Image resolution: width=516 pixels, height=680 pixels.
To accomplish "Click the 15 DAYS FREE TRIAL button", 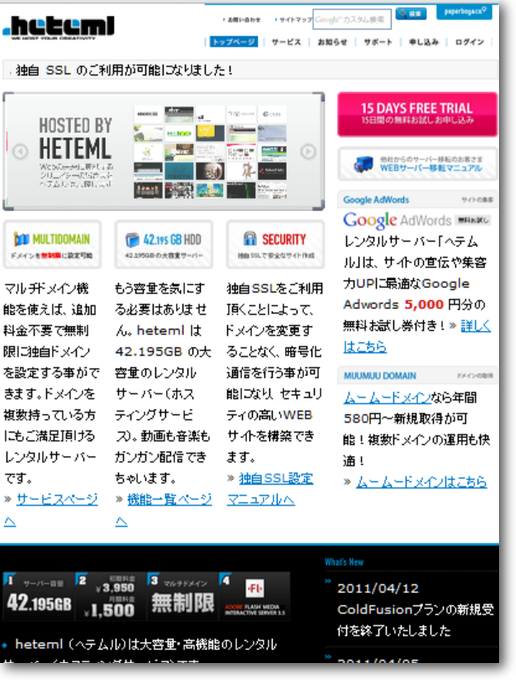I will pos(418,114).
